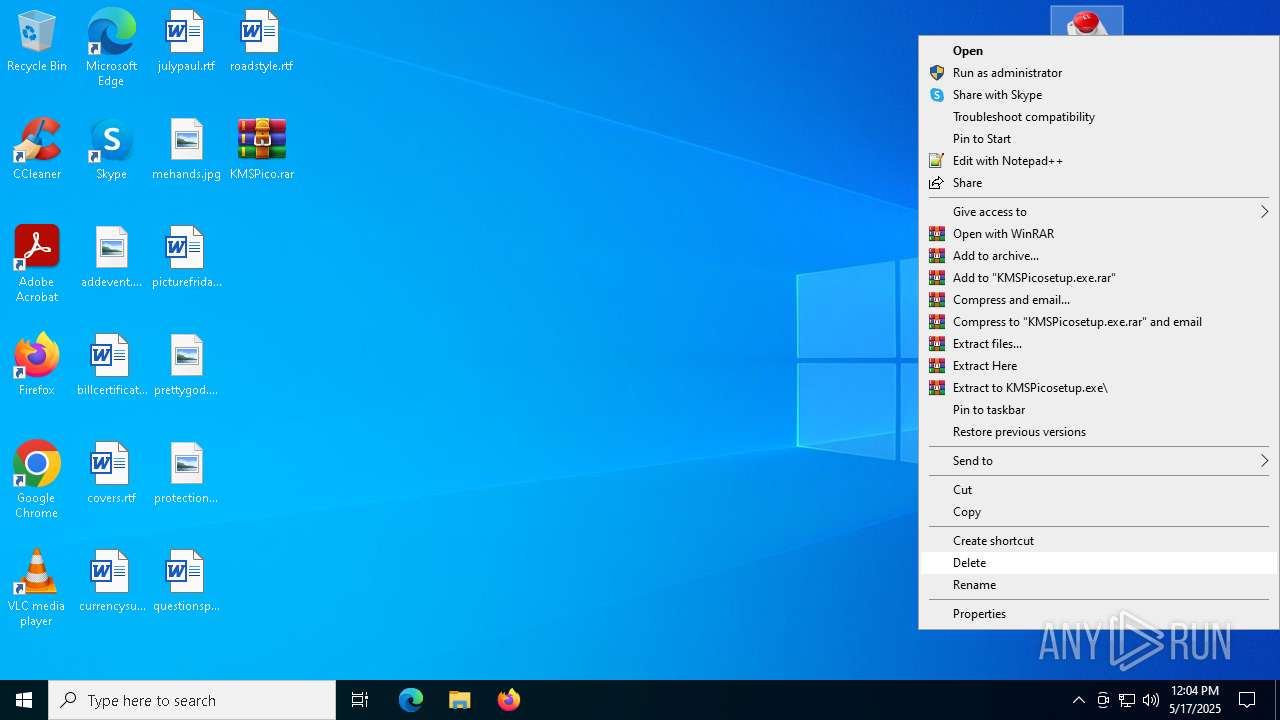Click the Windows Start button
The height and width of the screenshot is (720, 1280).
coord(24,700)
